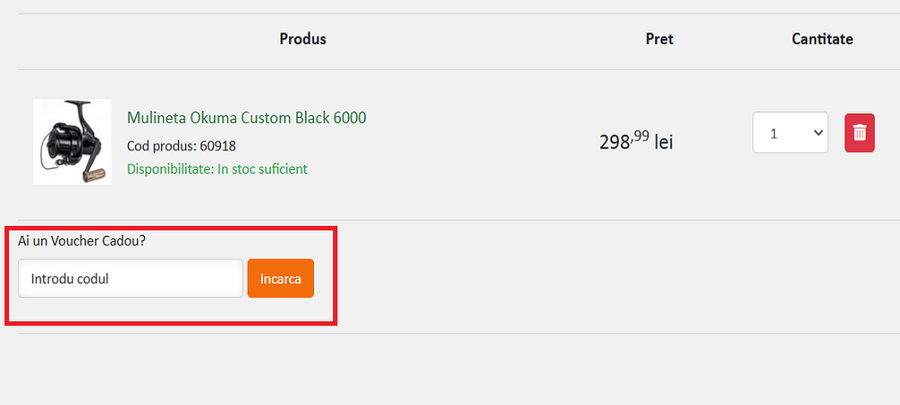Image resolution: width=900 pixels, height=405 pixels.
Task: Click the chevron arrow in quantity selector
Action: point(818,132)
